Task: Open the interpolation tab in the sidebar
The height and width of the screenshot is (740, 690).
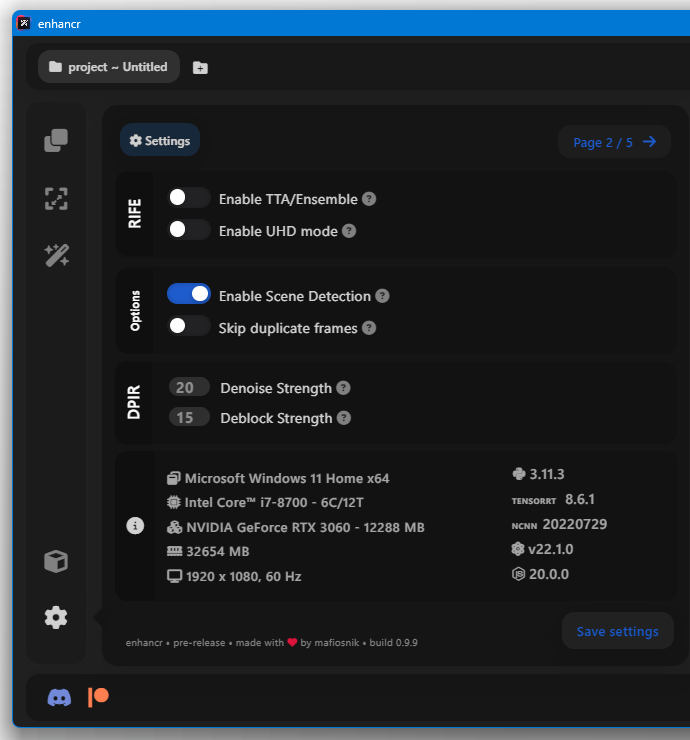Action: [56, 141]
